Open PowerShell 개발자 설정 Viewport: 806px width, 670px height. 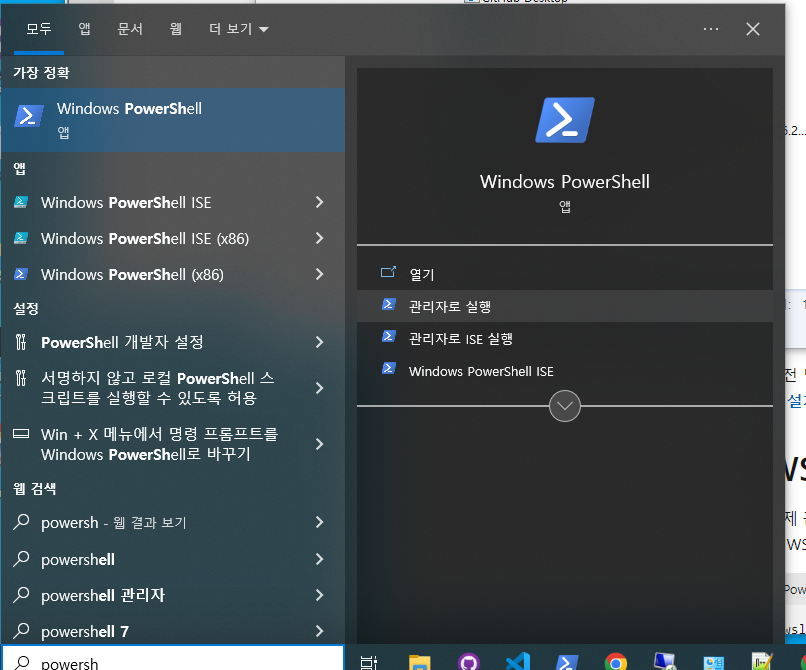pyautogui.click(x=154, y=342)
